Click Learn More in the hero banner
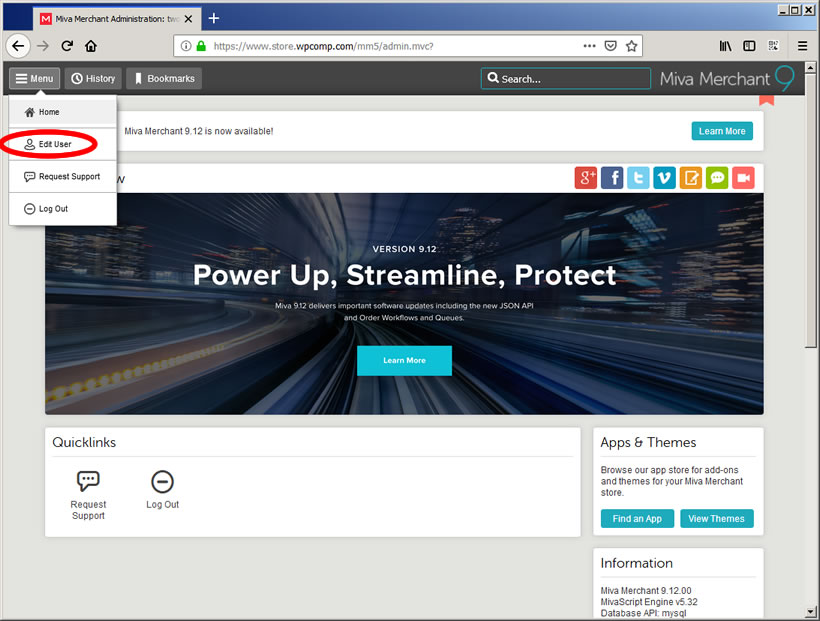This screenshot has width=820, height=621. coord(404,361)
